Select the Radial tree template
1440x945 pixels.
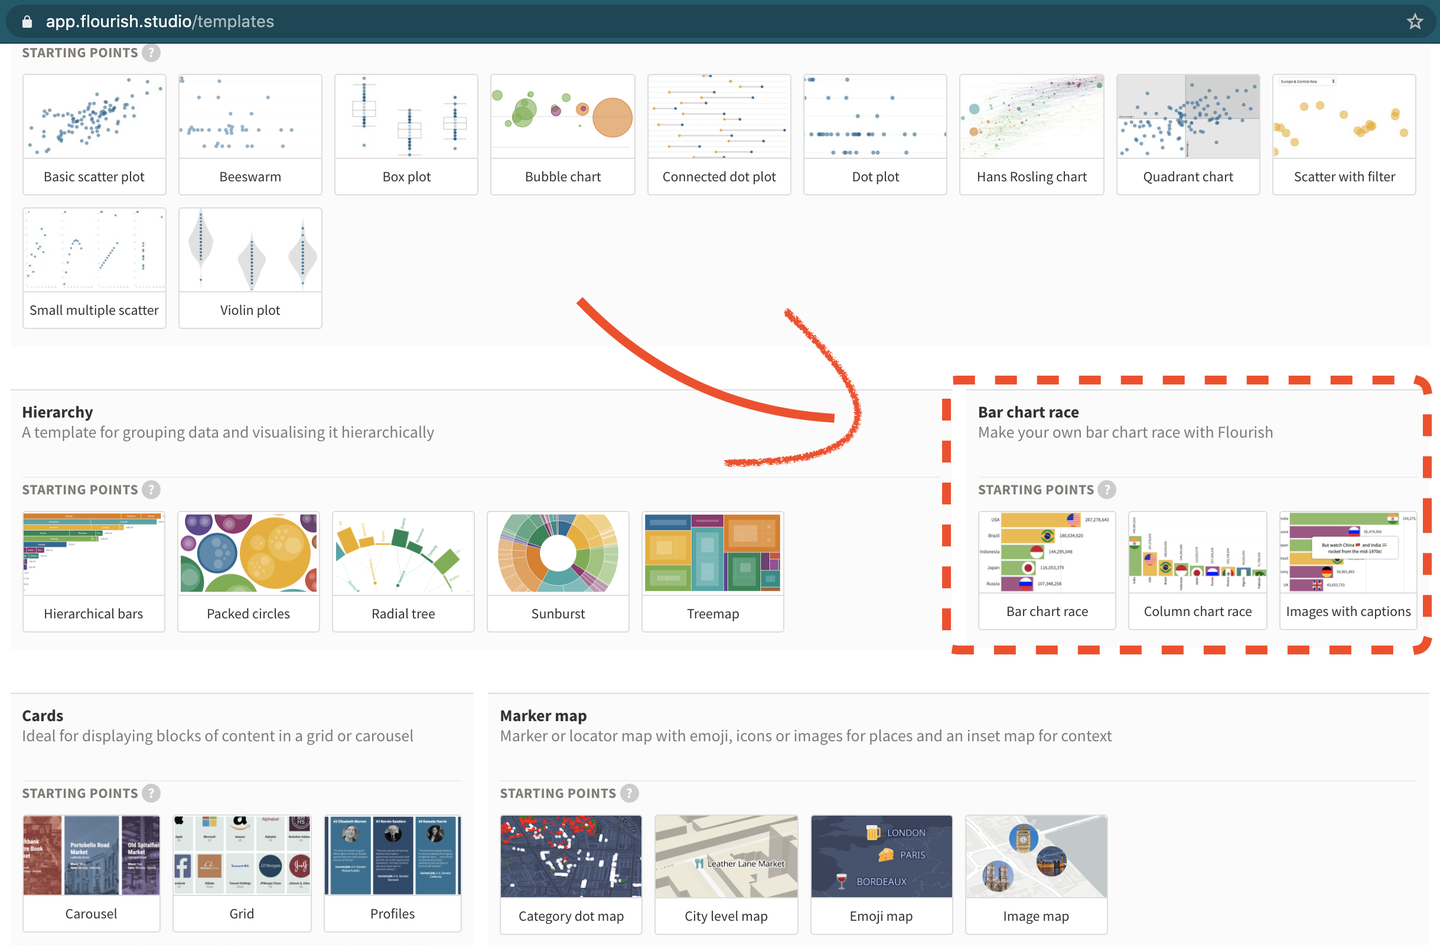click(x=403, y=572)
